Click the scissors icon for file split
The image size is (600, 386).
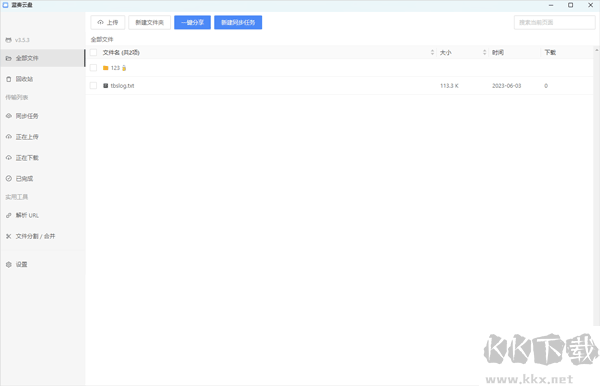click(8, 236)
